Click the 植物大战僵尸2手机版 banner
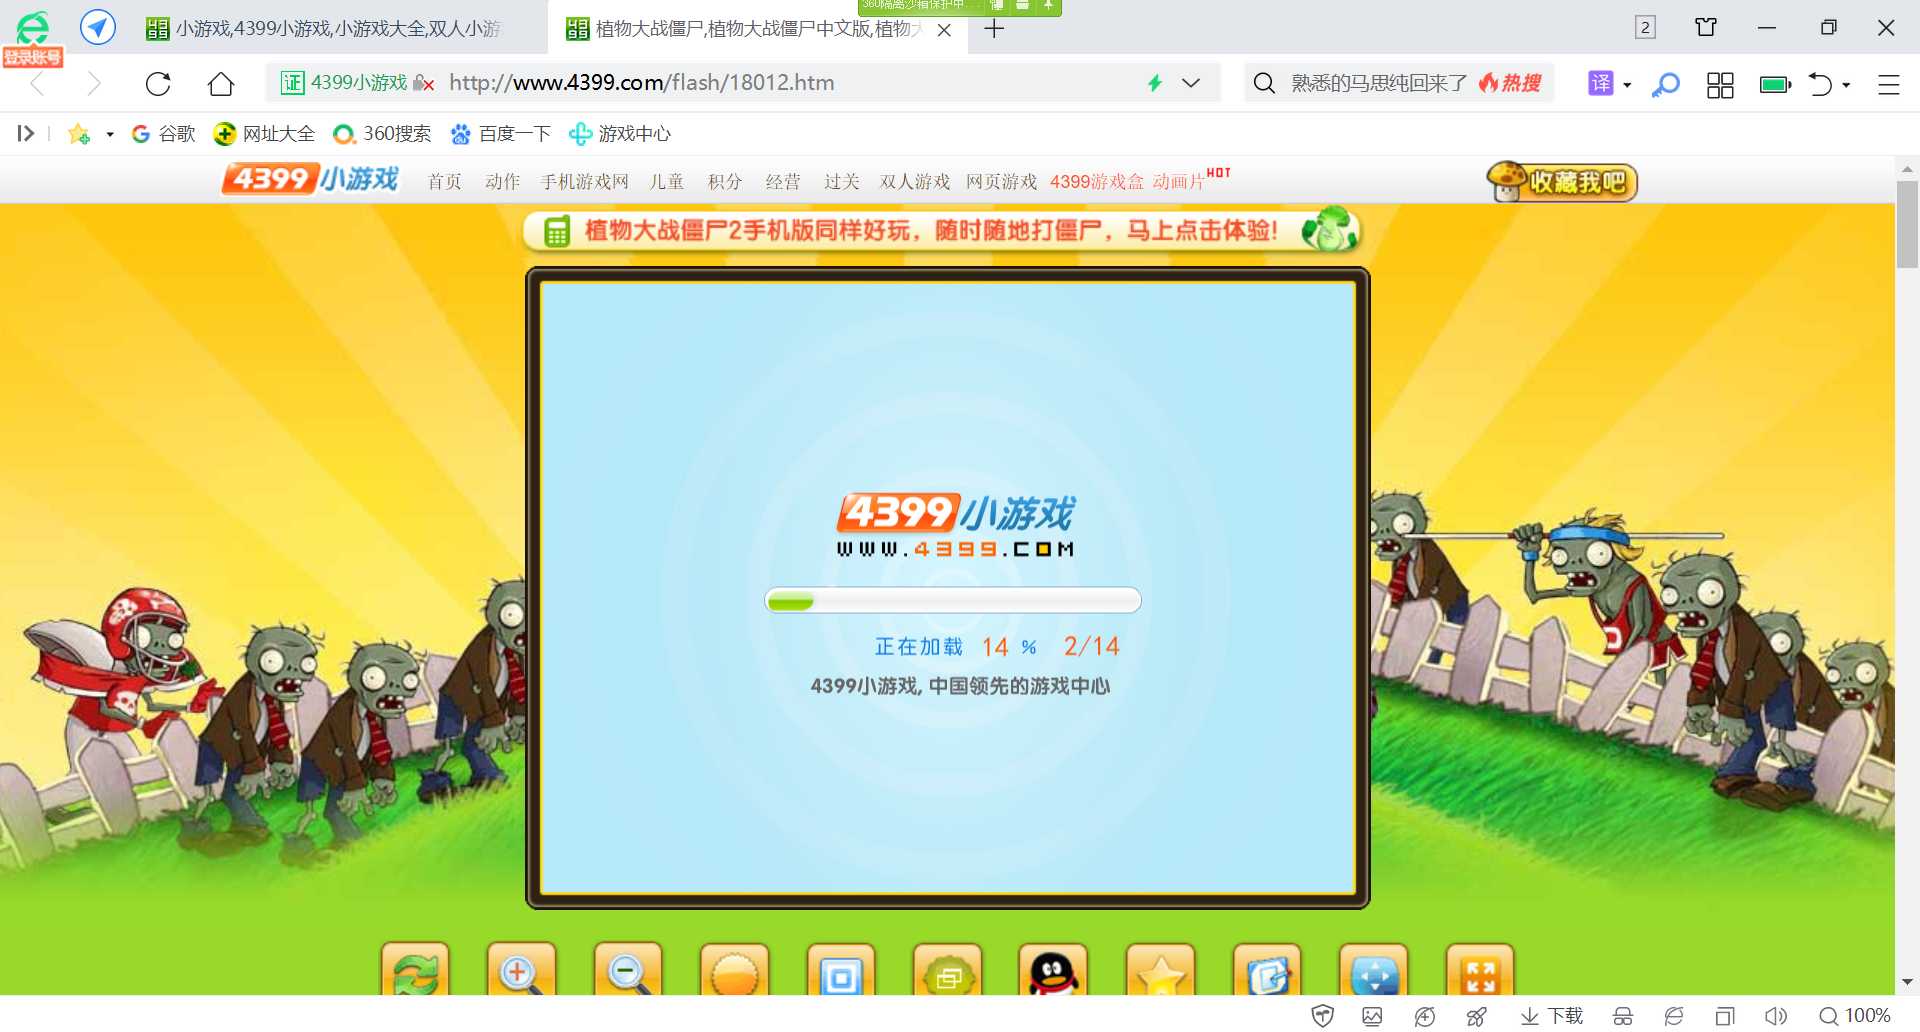 click(x=942, y=231)
